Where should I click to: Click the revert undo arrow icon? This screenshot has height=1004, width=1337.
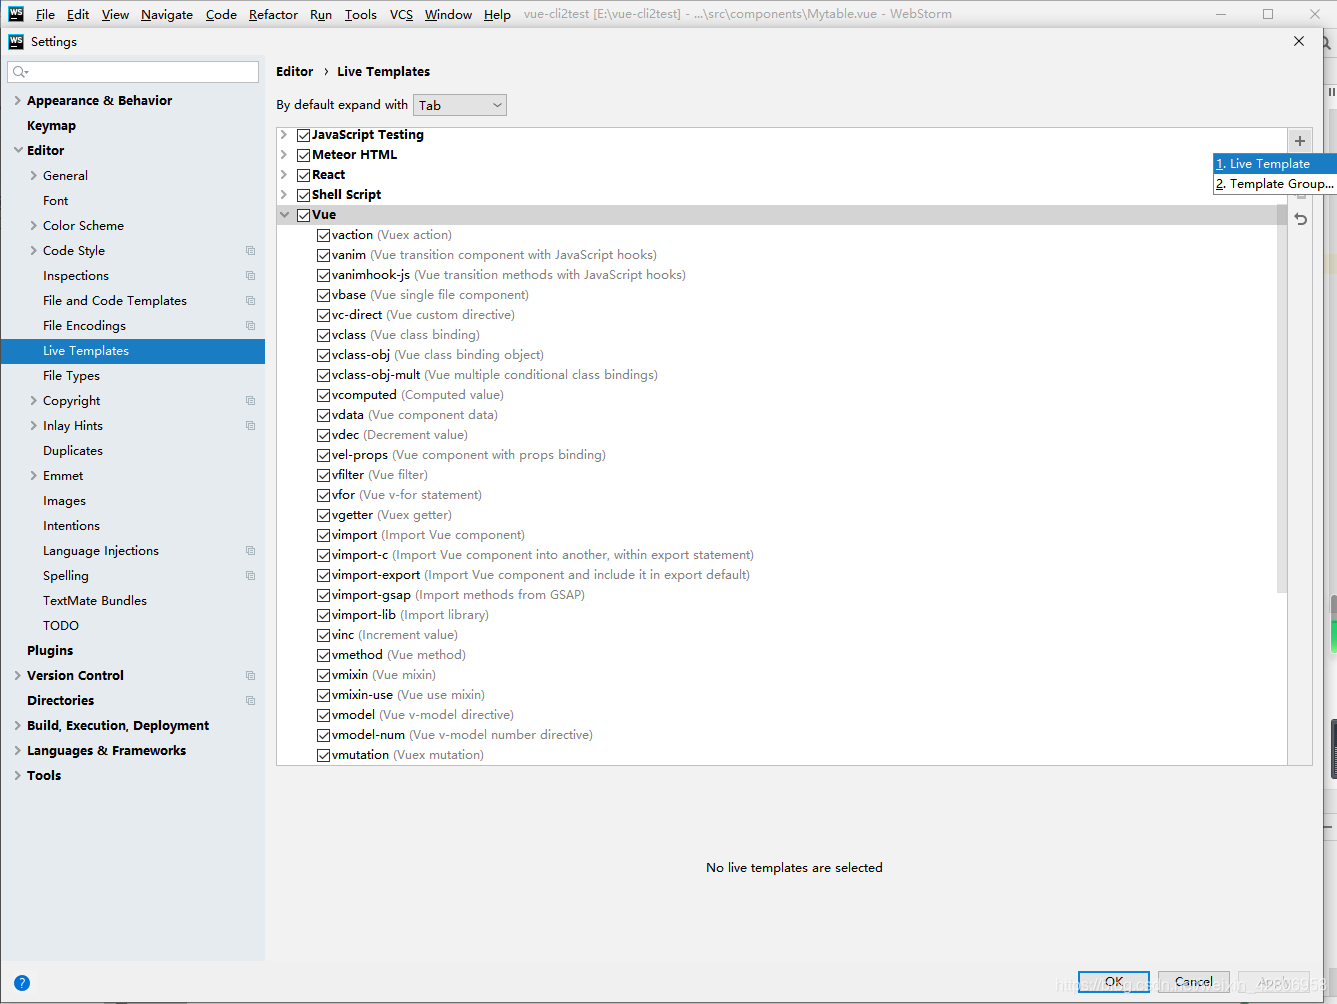1300,219
